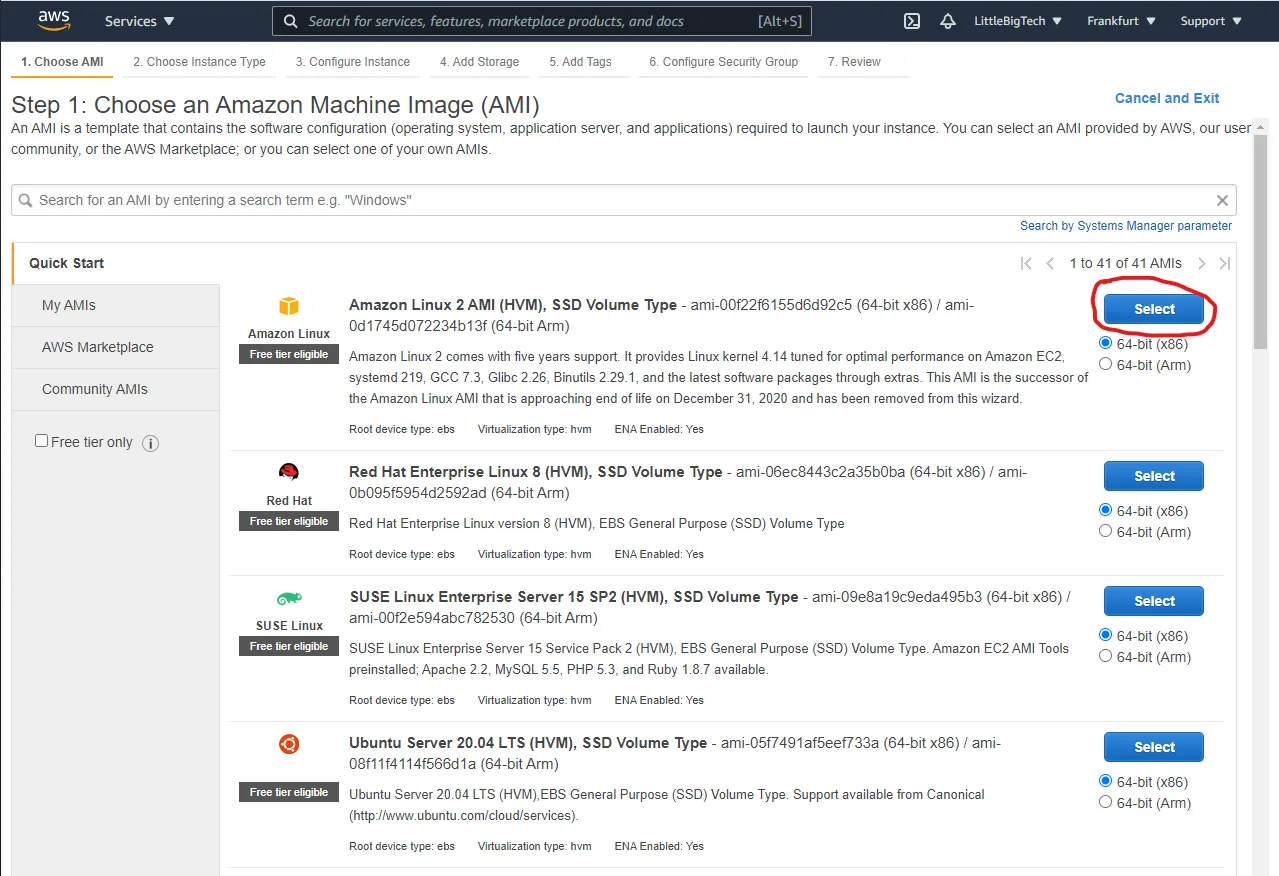Choose 64-bit (x86) for SUSE Linux Enterprise
The image size is (1279, 876).
(1105, 635)
